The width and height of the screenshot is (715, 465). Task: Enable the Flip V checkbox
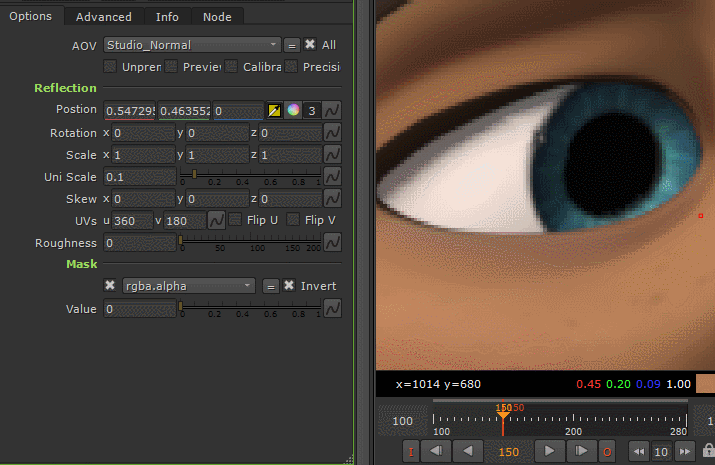[x=293, y=220]
